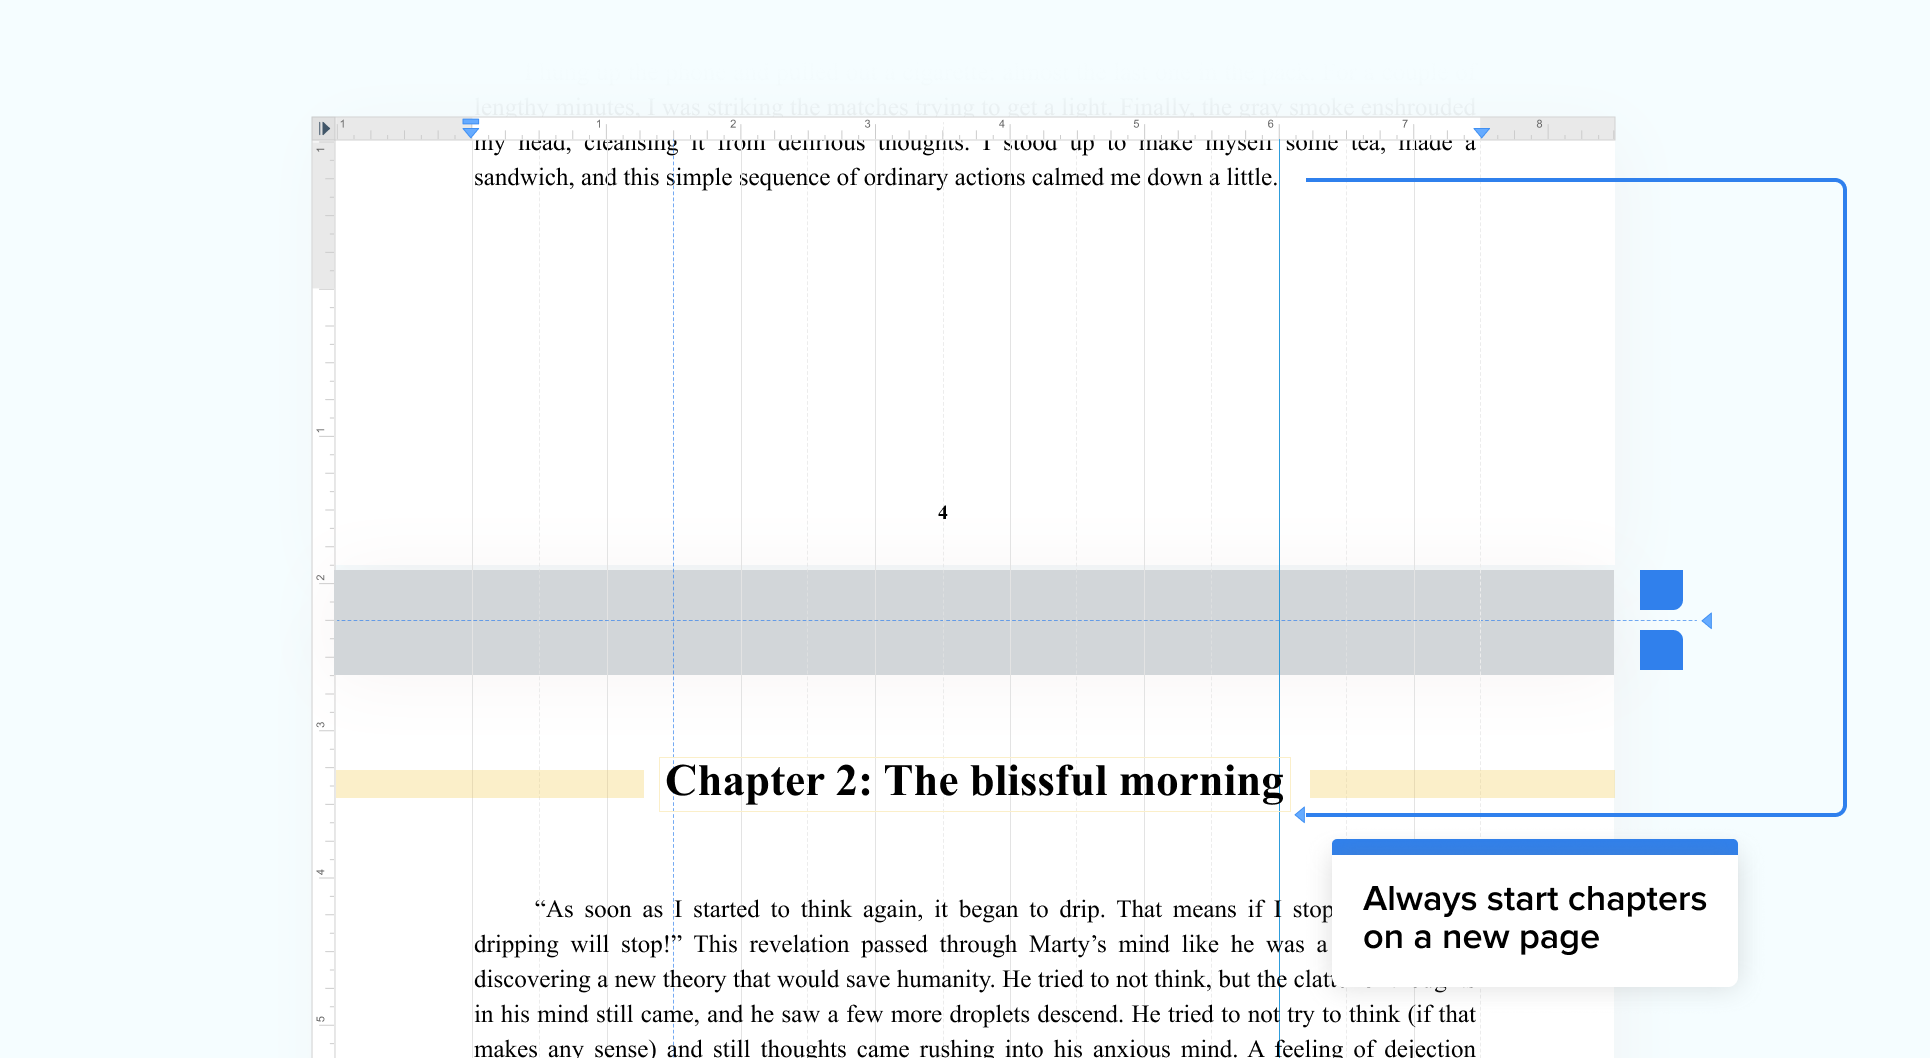
Task: Click ruler mark 8 on horizontal ruler
Action: click(x=1539, y=124)
